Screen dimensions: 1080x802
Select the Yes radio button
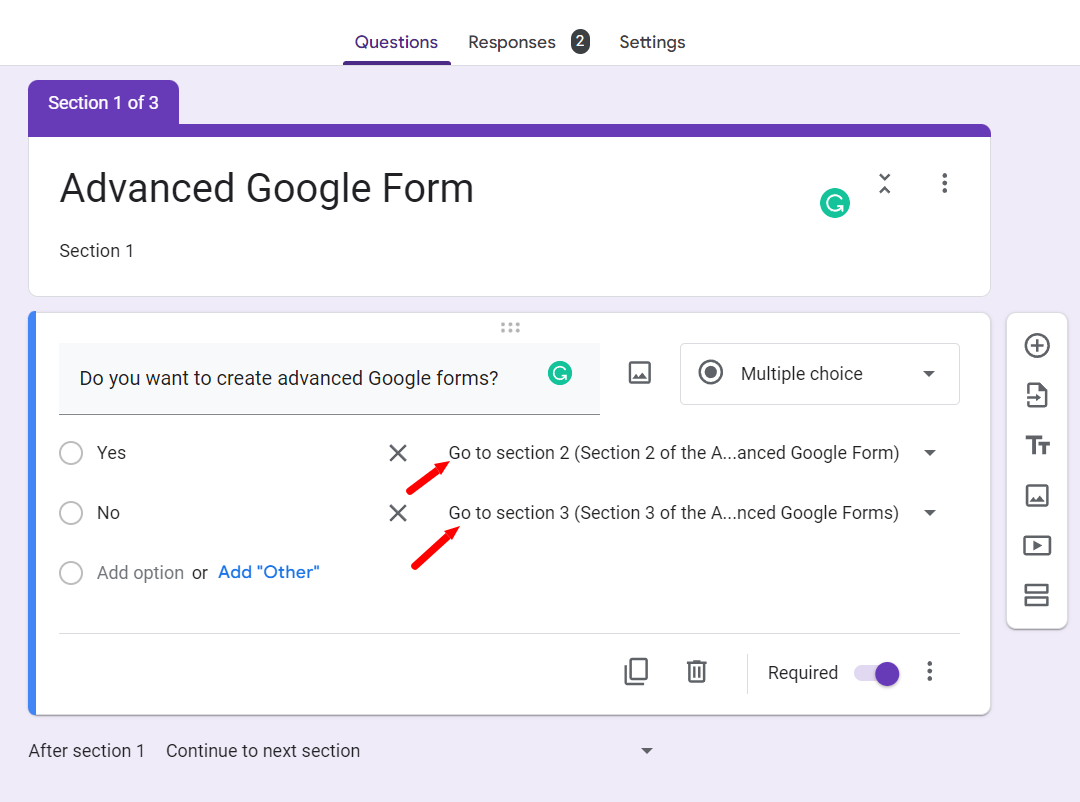71,453
